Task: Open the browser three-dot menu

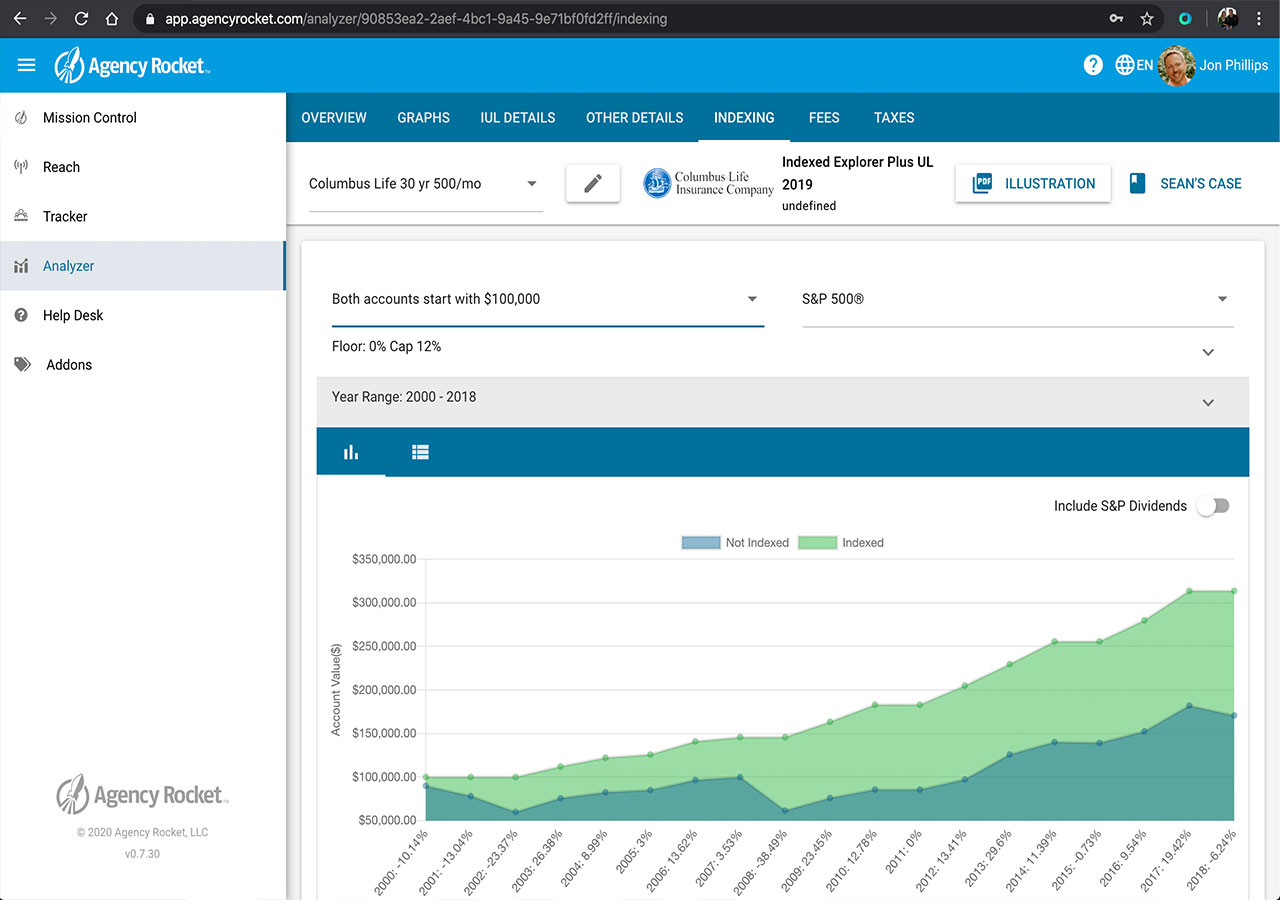Action: click(1260, 18)
